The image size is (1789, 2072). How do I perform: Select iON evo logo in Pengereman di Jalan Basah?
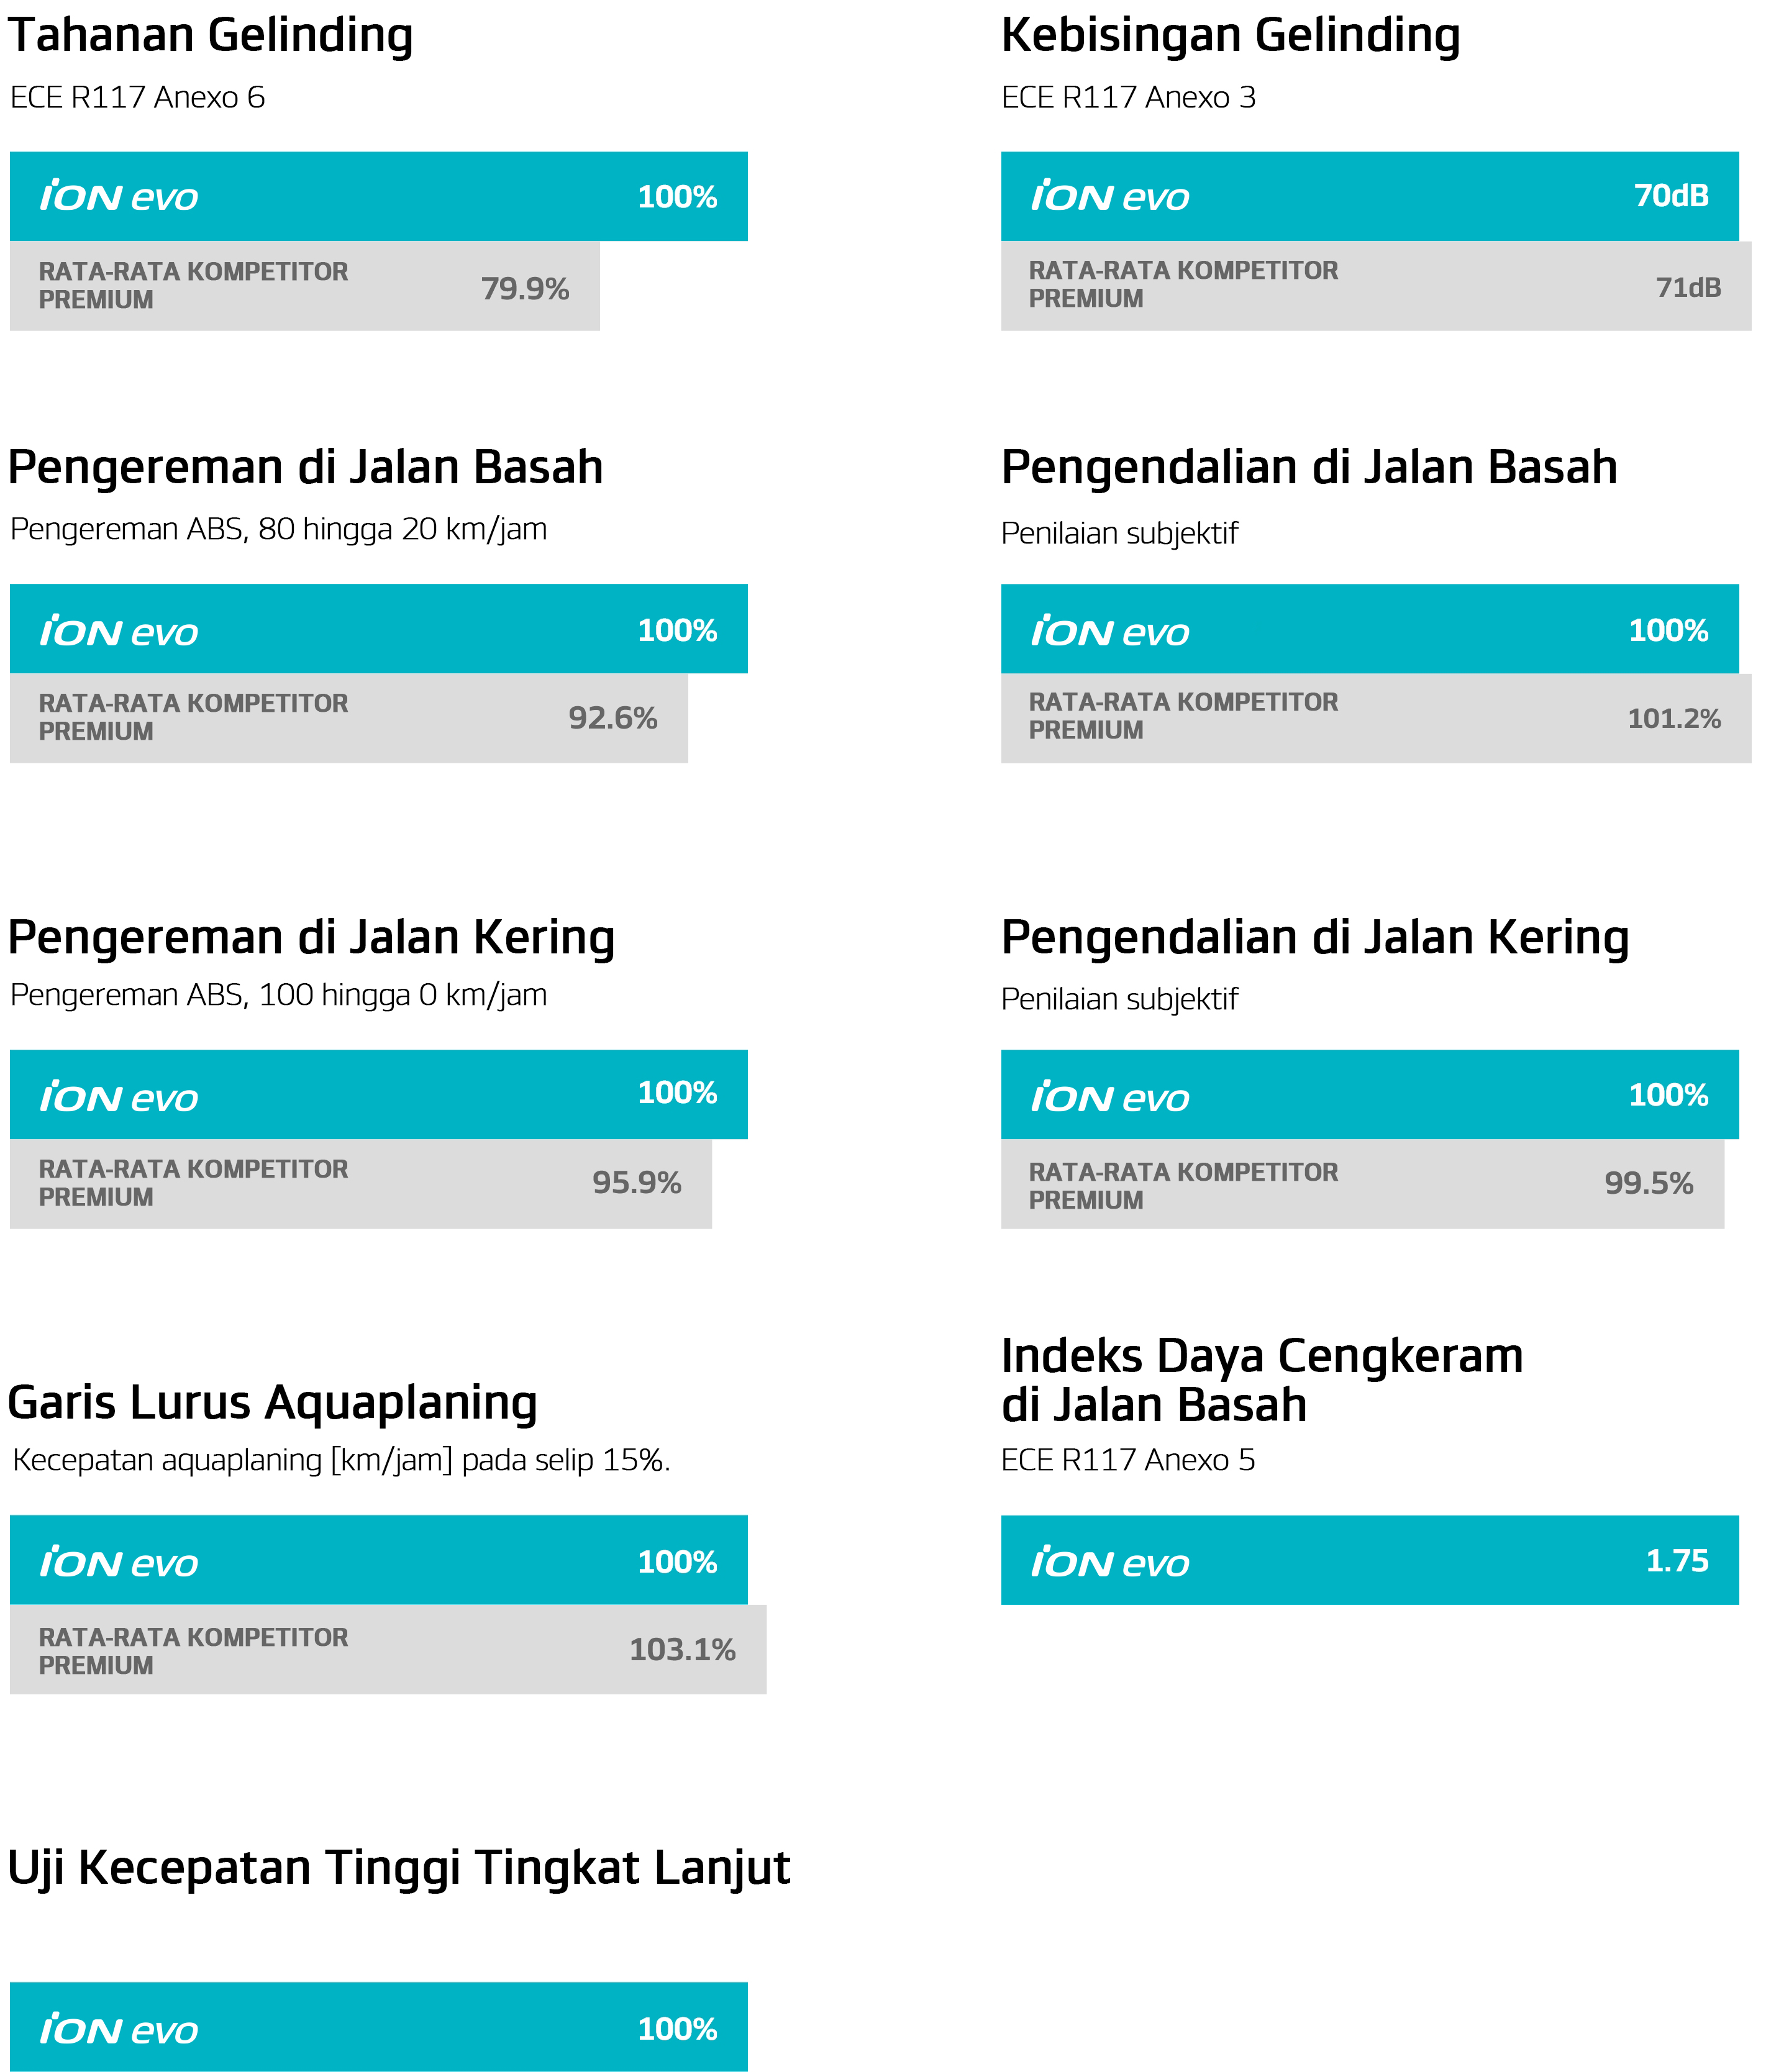pos(119,631)
